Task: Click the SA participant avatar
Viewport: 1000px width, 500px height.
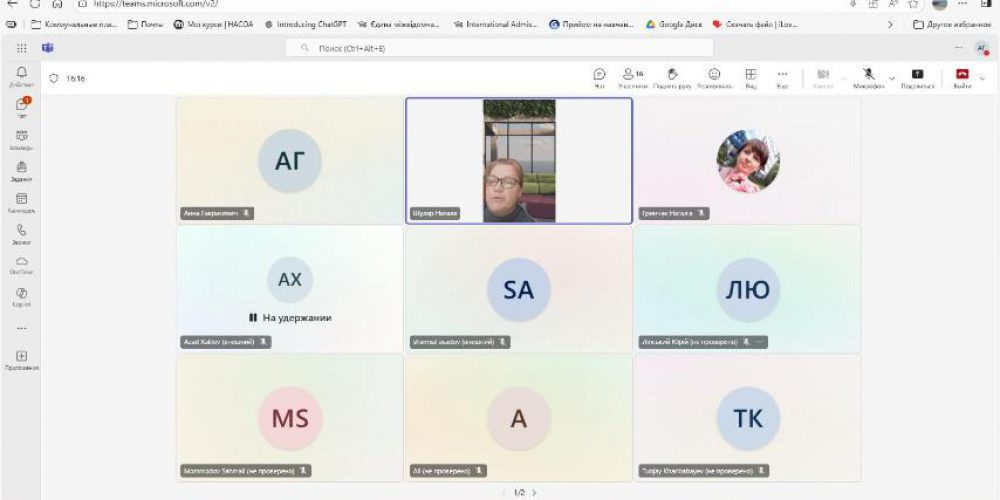Action: tap(518, 290)
